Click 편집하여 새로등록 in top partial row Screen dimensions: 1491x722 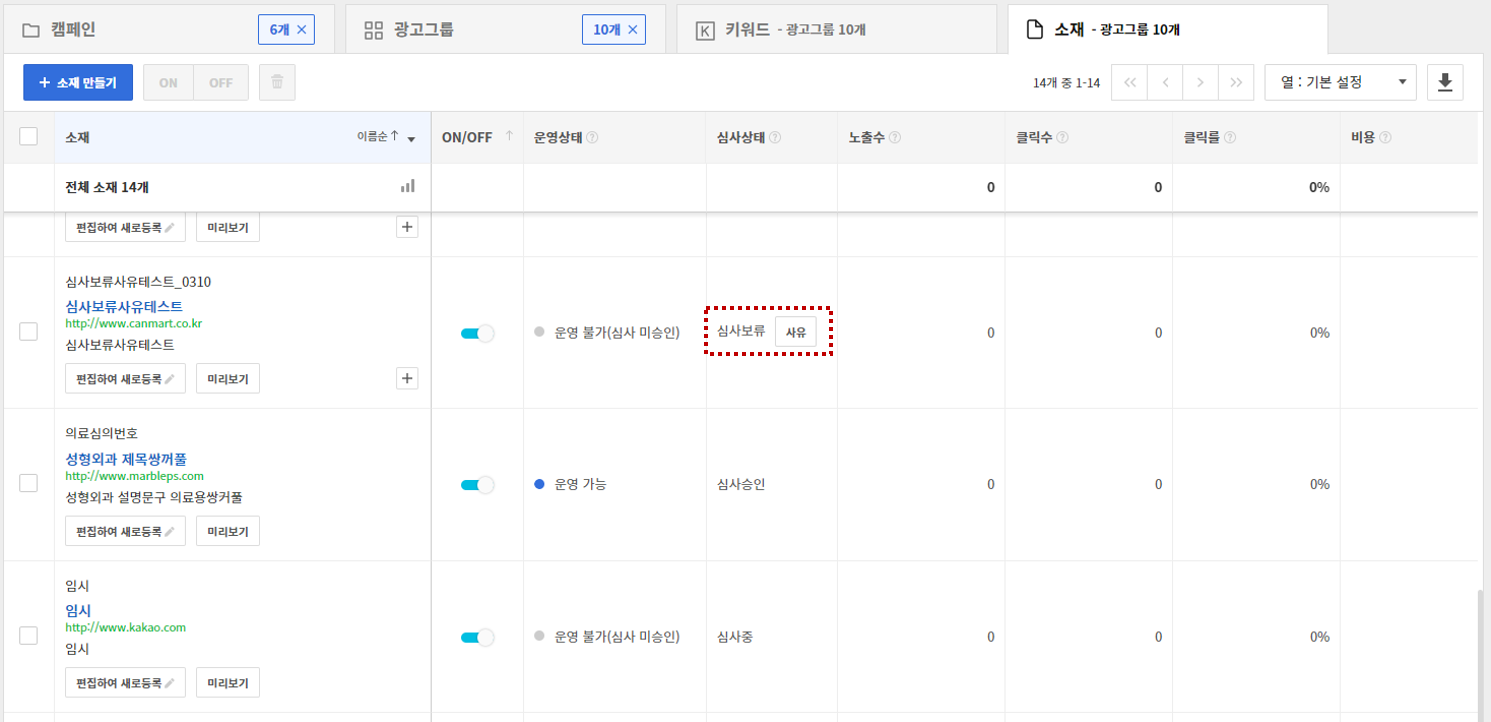(125, 227)
